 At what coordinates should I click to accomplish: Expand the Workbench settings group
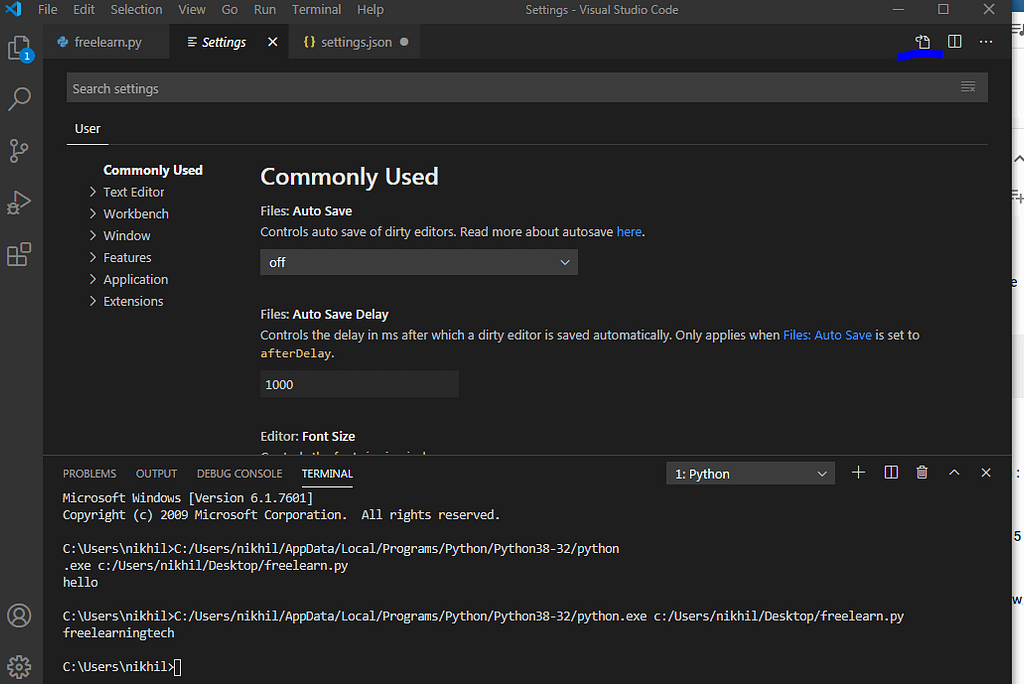pos(129,214)
